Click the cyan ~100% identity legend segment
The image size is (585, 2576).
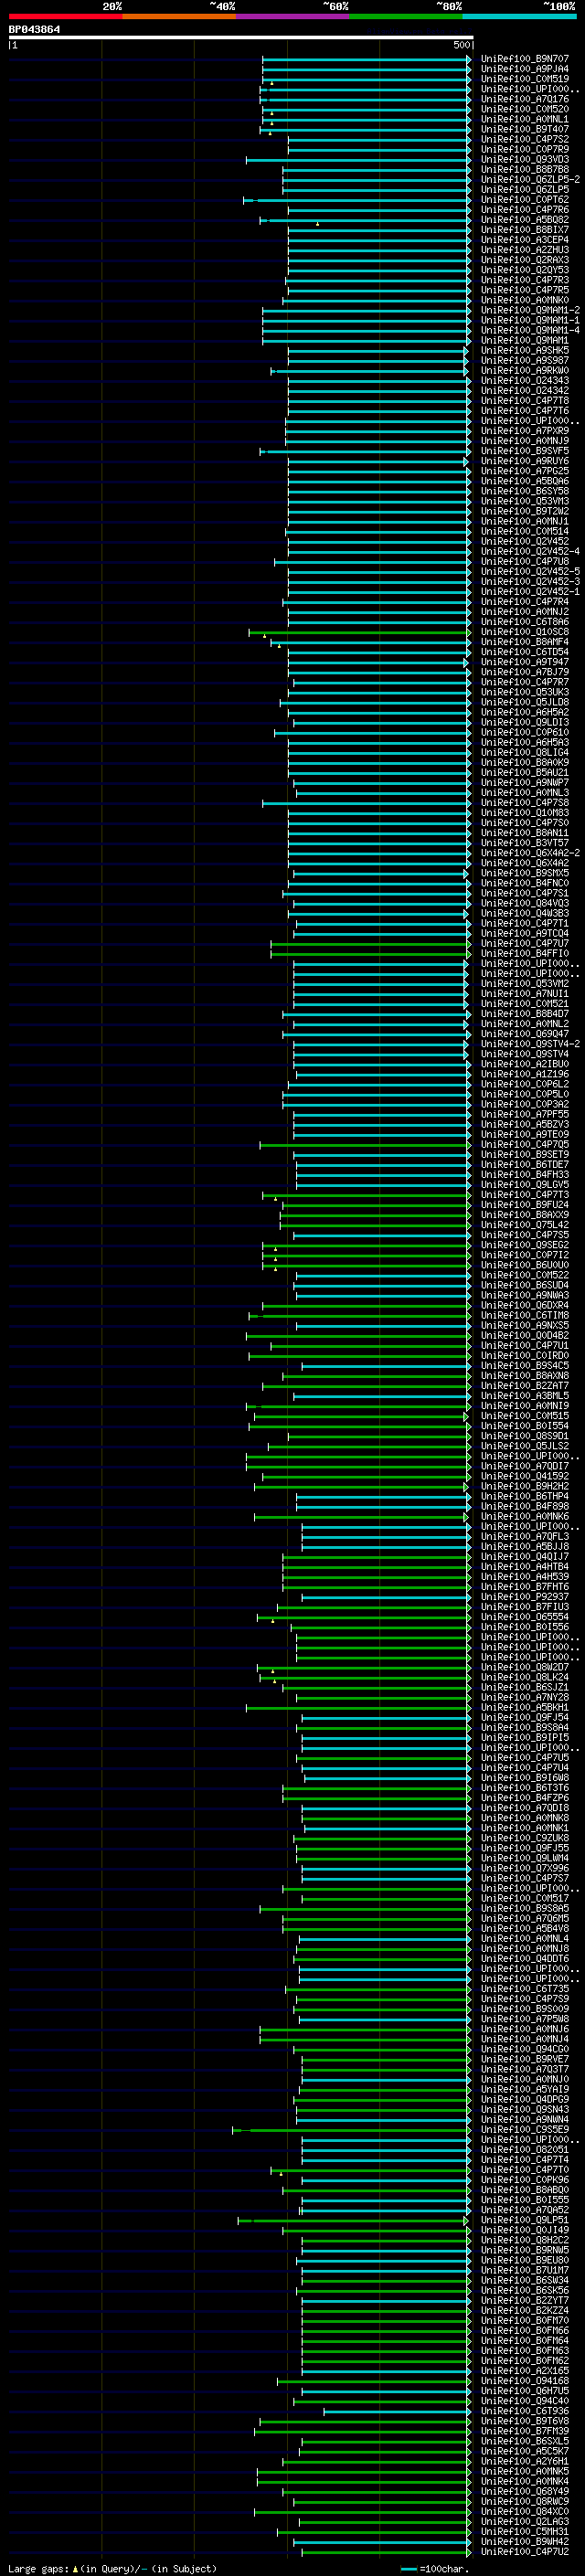[520, 16]
